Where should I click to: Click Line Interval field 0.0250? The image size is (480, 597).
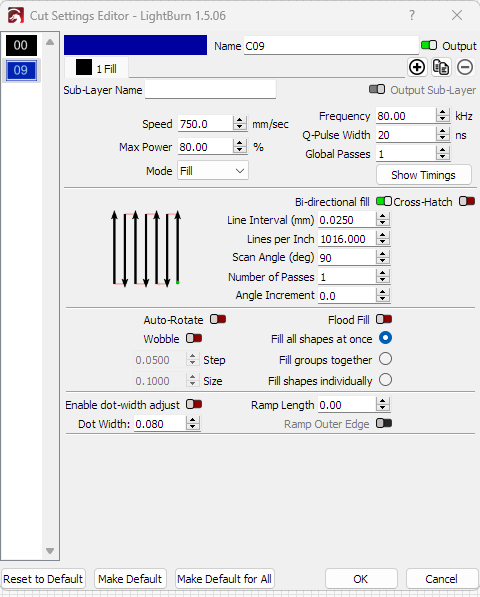tap(347, 220)
